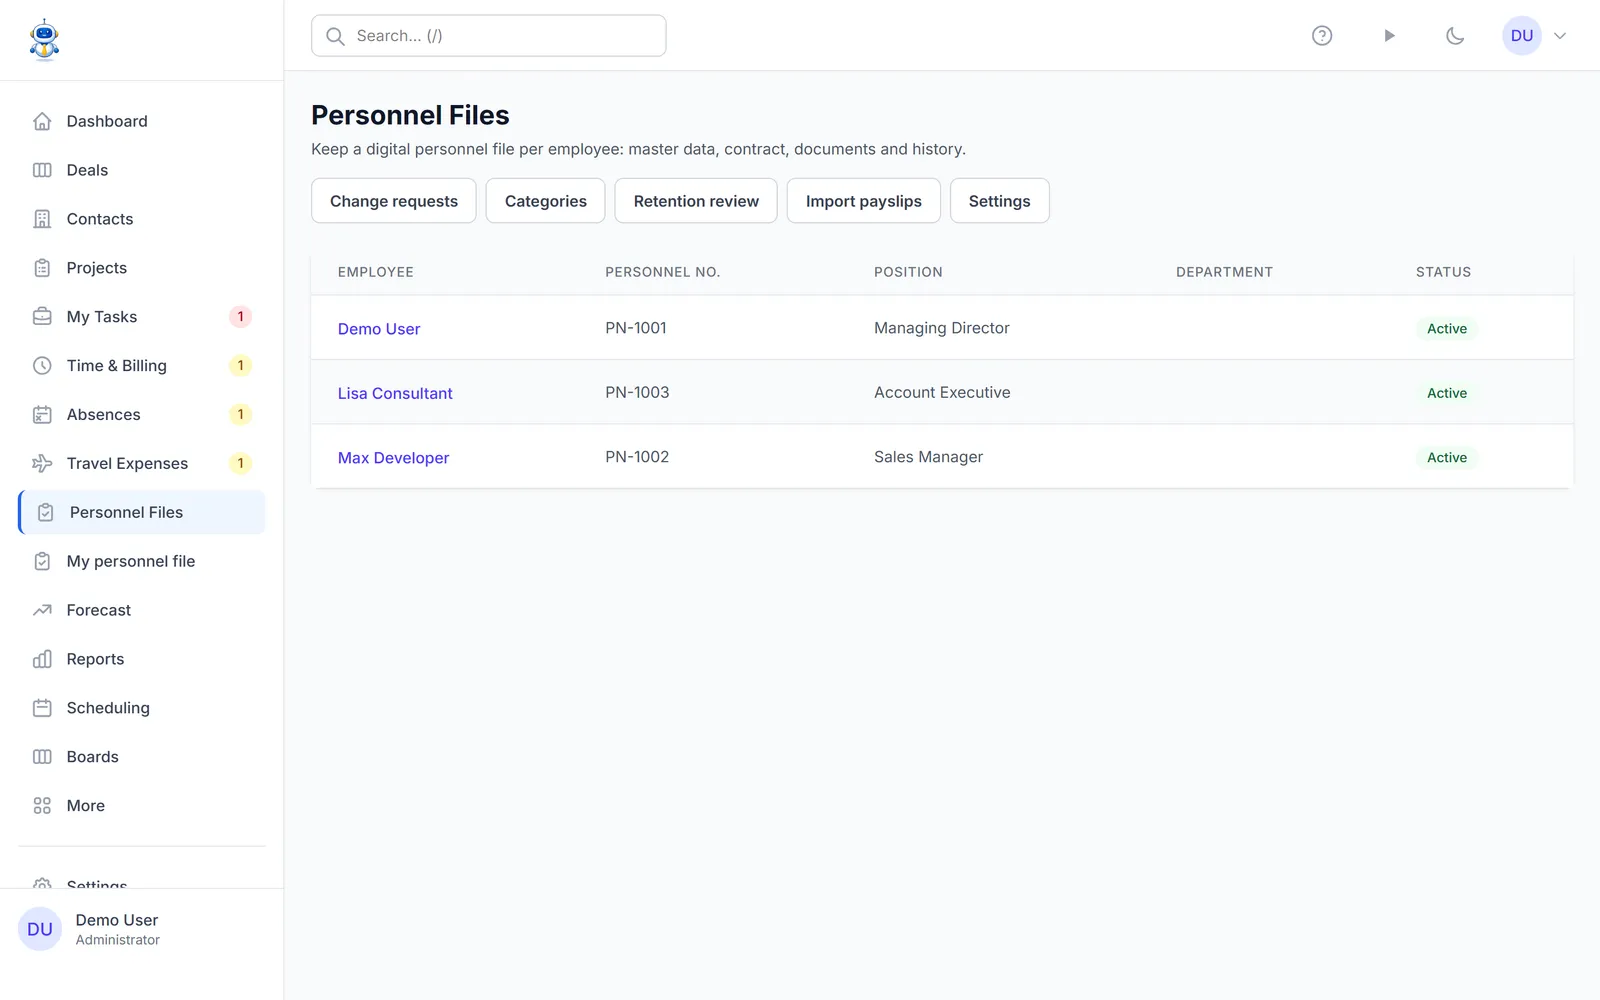This screenshot has height=1000, width=1600.
Task: Click Active status badge for Lisa Consultant
Action: [x=1447, y=393]
